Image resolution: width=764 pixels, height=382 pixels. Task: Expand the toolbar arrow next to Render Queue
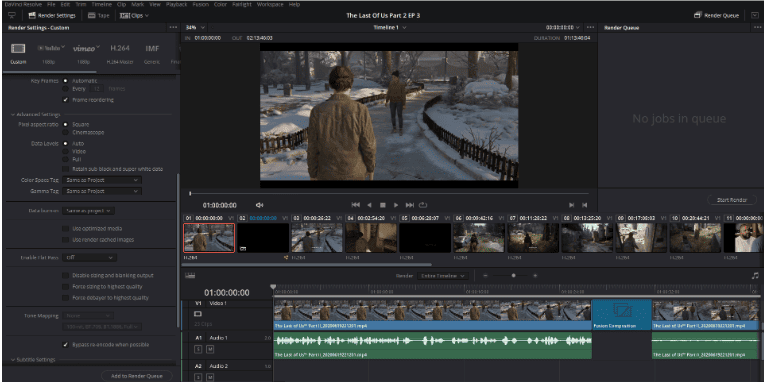pyautogui.click(x=755, y=16)
